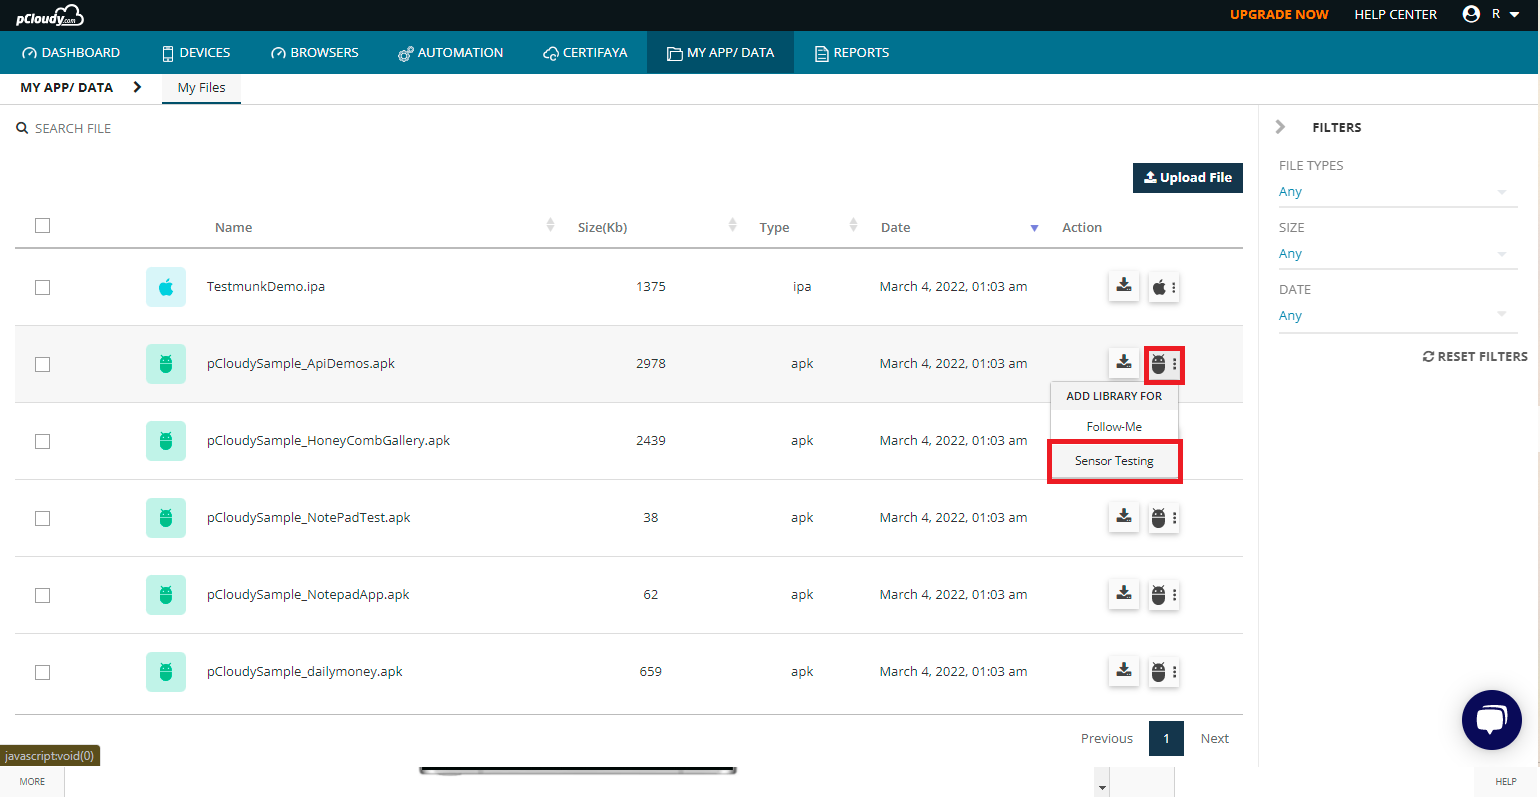Open the File Types filter dropdown
This screenshot has height=797, width=1540.
(1398, 192)
